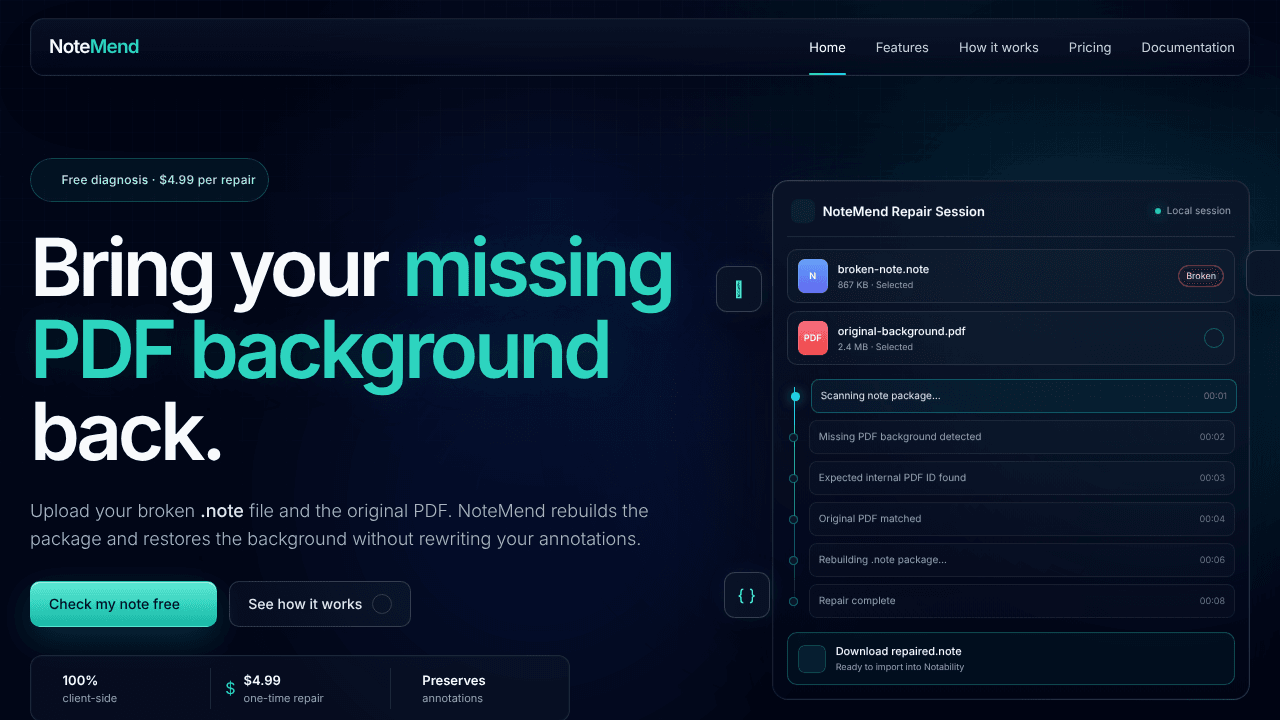This screenshot has height=720, width=1280.
Task: Select the Home tab in navigation
Action: pos(827,47)
